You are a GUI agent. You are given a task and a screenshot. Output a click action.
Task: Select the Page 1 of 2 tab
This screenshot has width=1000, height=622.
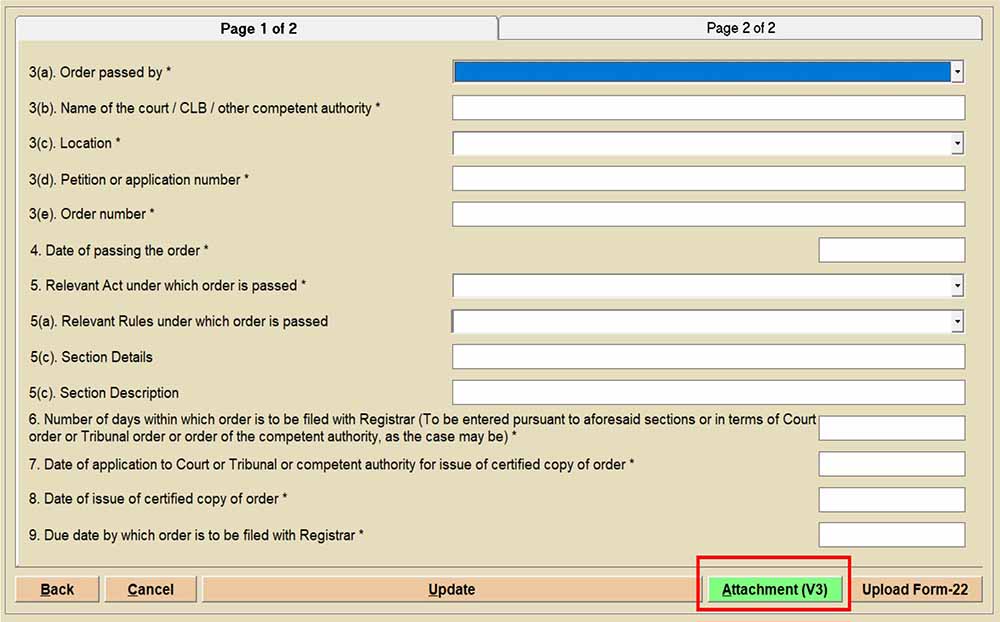[x=258, y=29]
